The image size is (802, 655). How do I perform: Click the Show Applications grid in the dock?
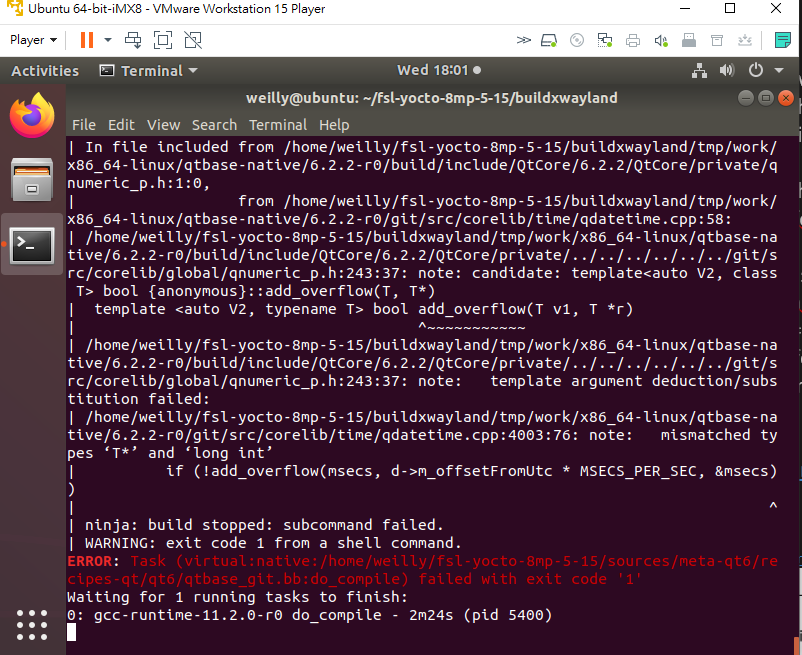32,625
